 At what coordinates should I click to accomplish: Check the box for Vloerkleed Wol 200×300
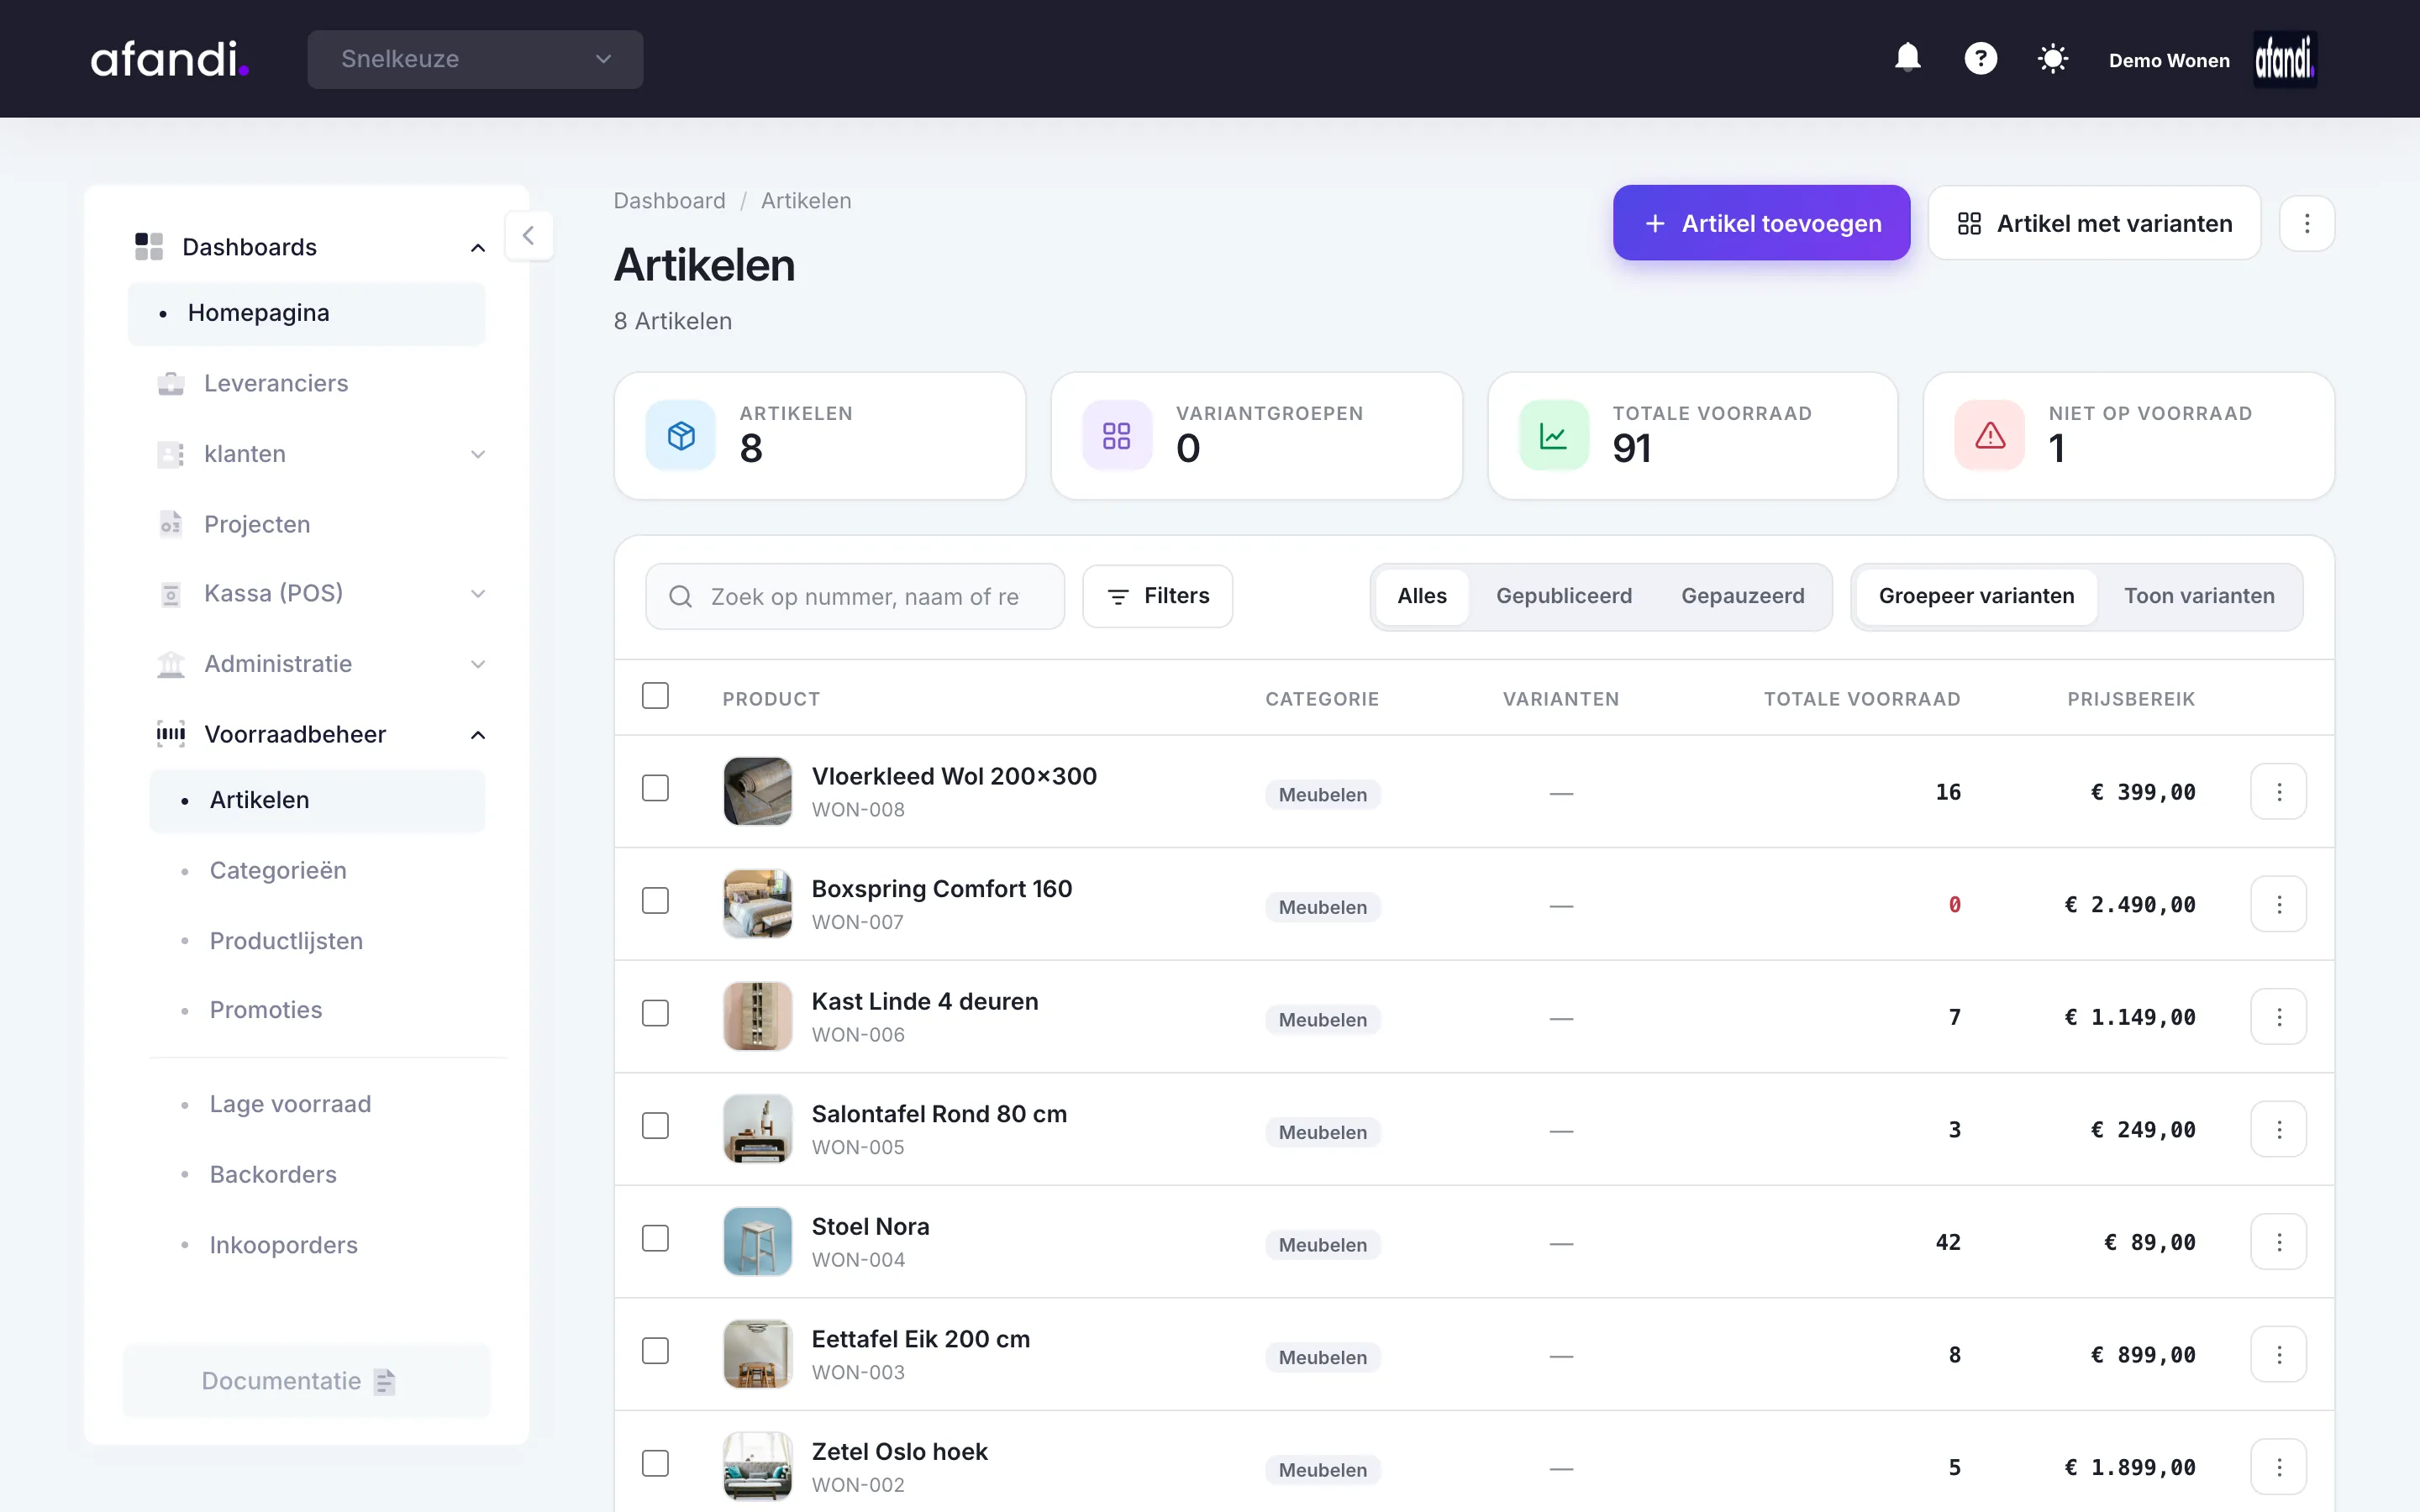pos(655,788)
